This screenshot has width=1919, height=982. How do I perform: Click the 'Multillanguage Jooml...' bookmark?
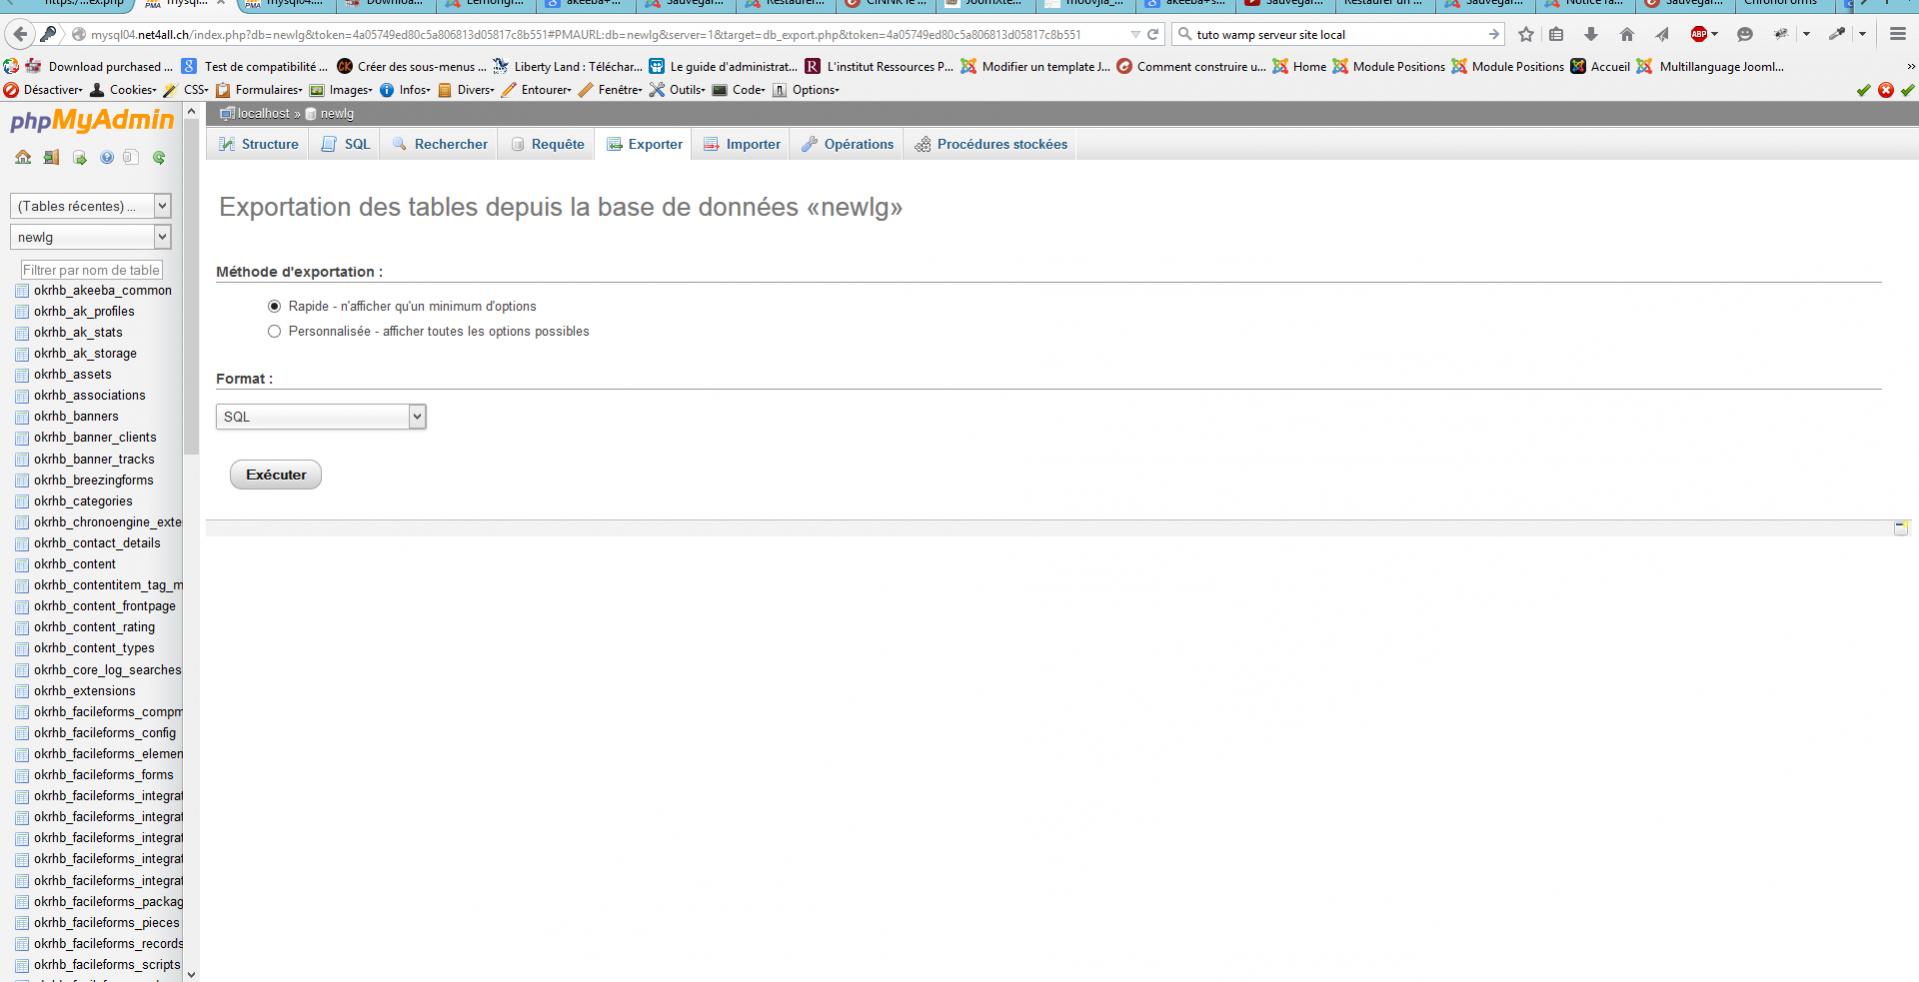pyautogui.click(x=1710, y=67)
